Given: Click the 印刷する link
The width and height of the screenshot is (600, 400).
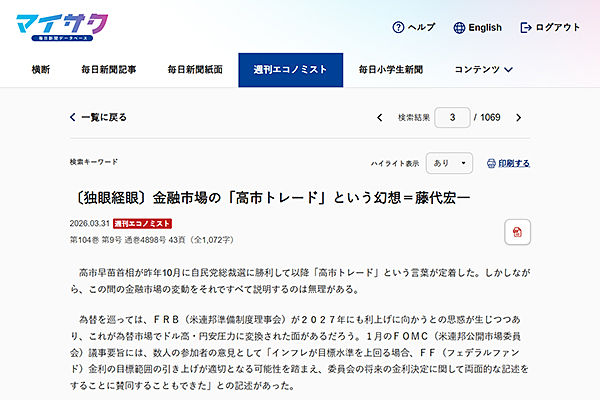Looking at the screenshot, I should pos(514,163).
